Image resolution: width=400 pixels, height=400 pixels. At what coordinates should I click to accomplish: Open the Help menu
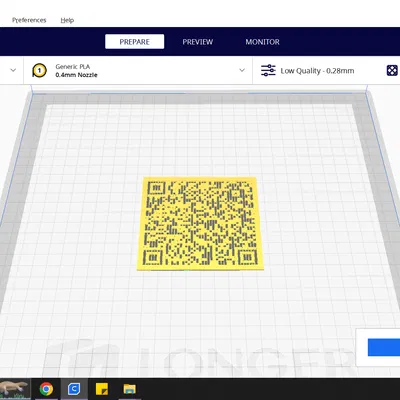tap(67, 20)
